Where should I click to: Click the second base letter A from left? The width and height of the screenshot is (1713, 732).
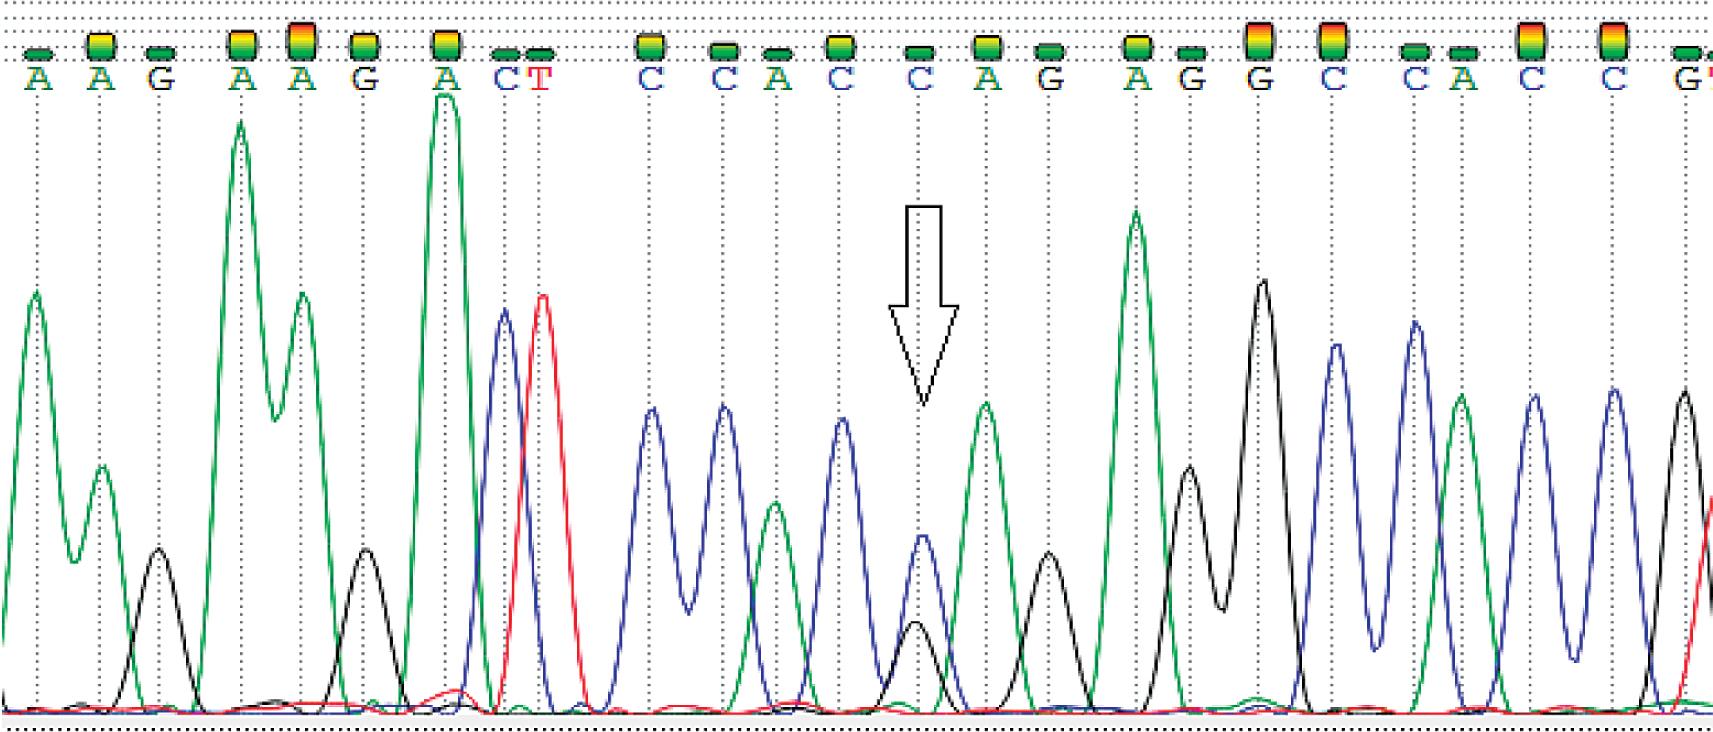coord(100,80)
